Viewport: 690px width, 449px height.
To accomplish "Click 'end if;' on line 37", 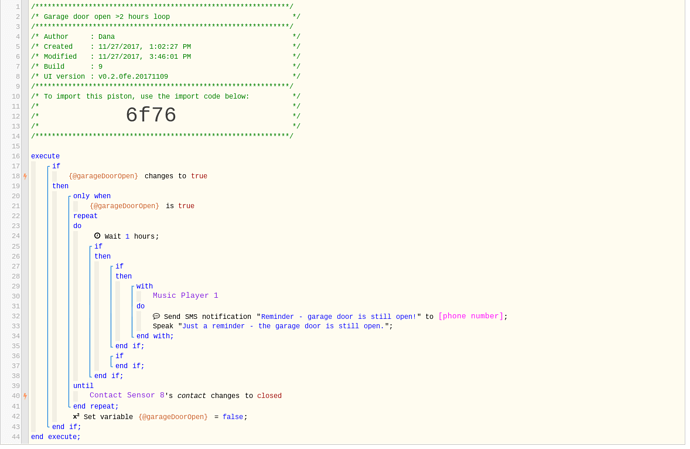I will (130, 366).
